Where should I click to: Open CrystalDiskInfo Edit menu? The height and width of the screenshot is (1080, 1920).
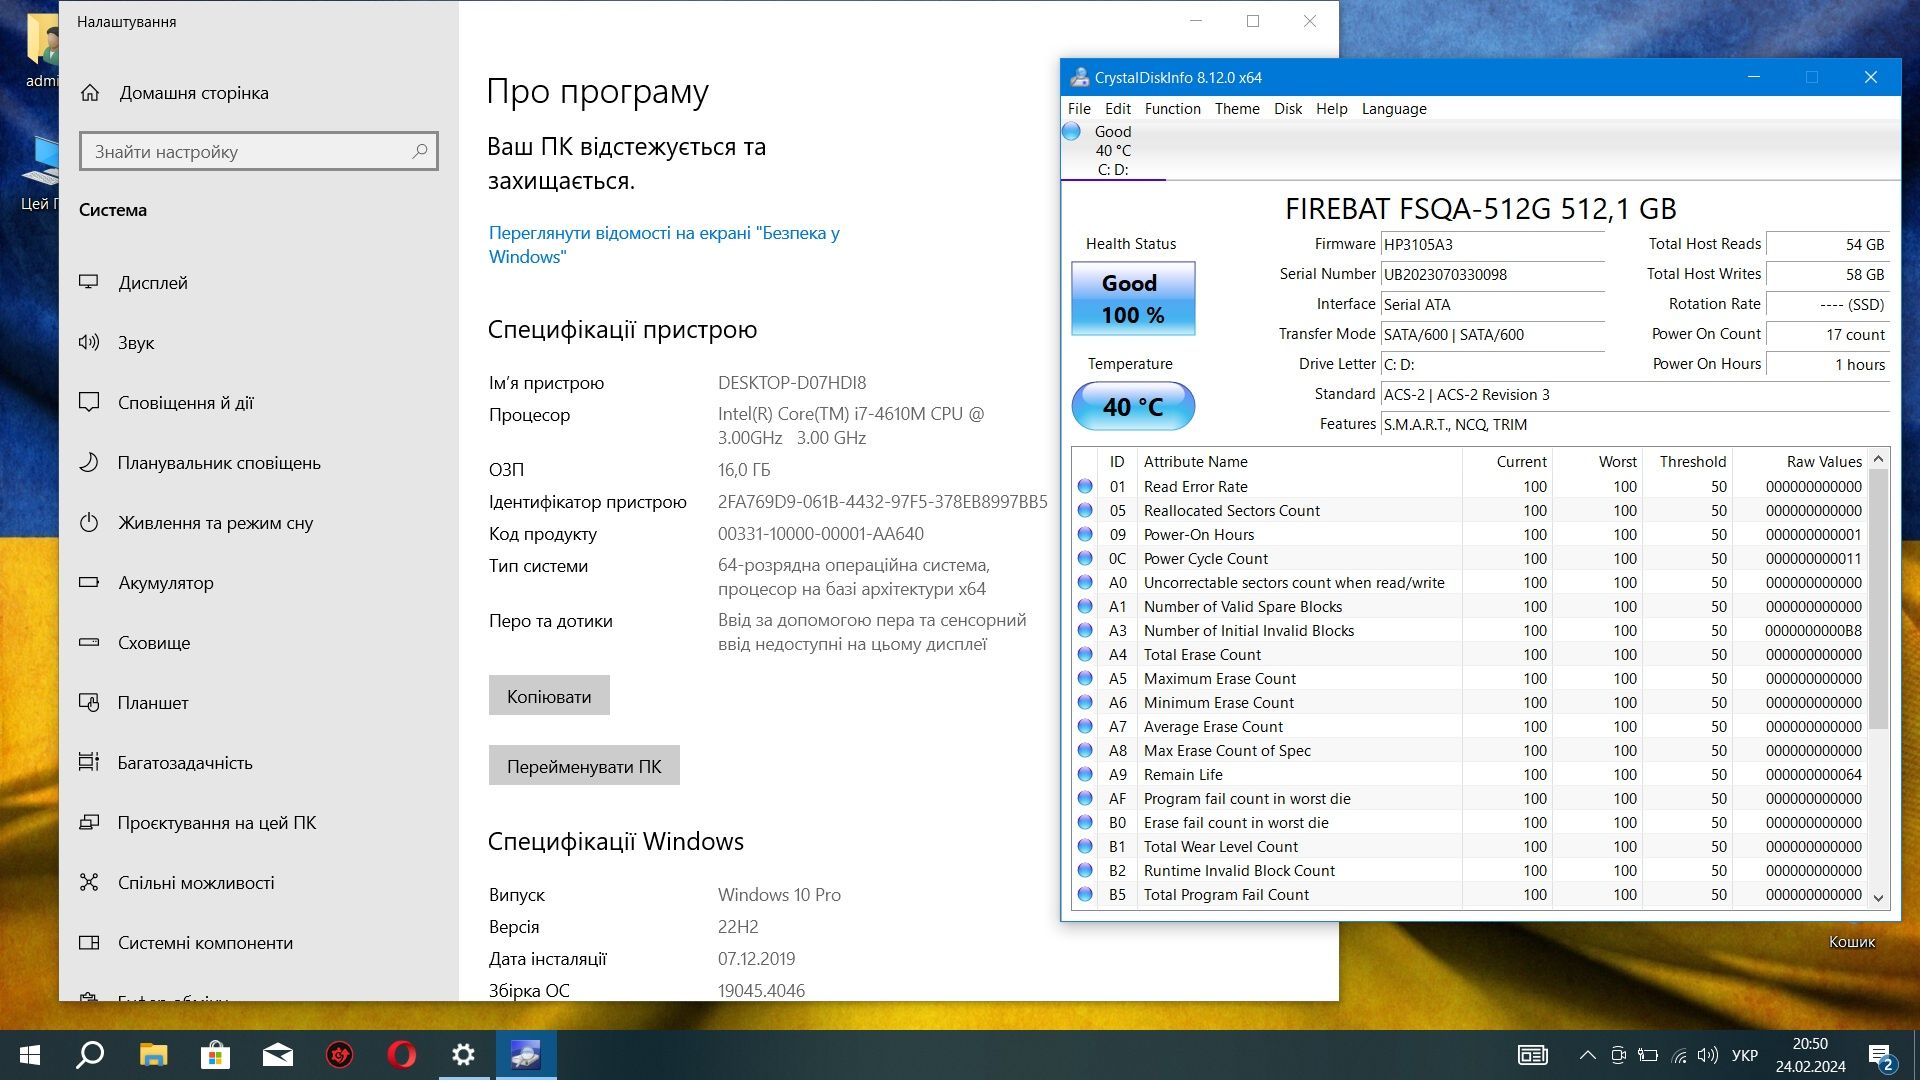pos(1117,108)
